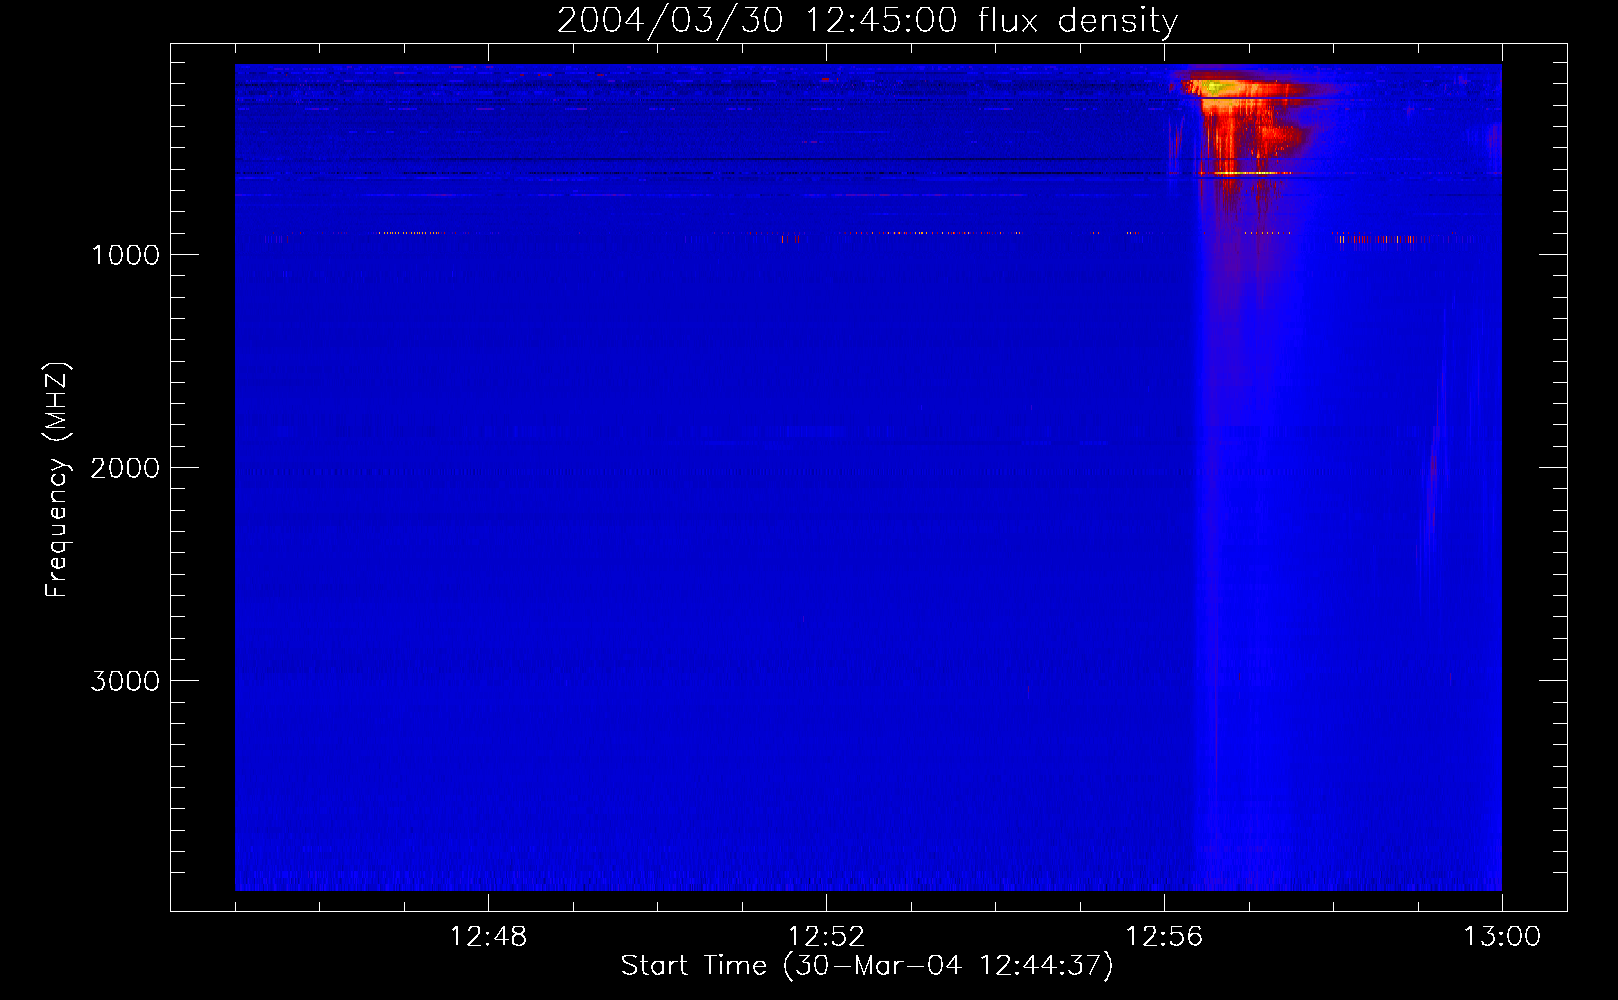Click the 2000 frequency tick label
This screenshot has width=1618, height=1000.
tap(125, 468)
